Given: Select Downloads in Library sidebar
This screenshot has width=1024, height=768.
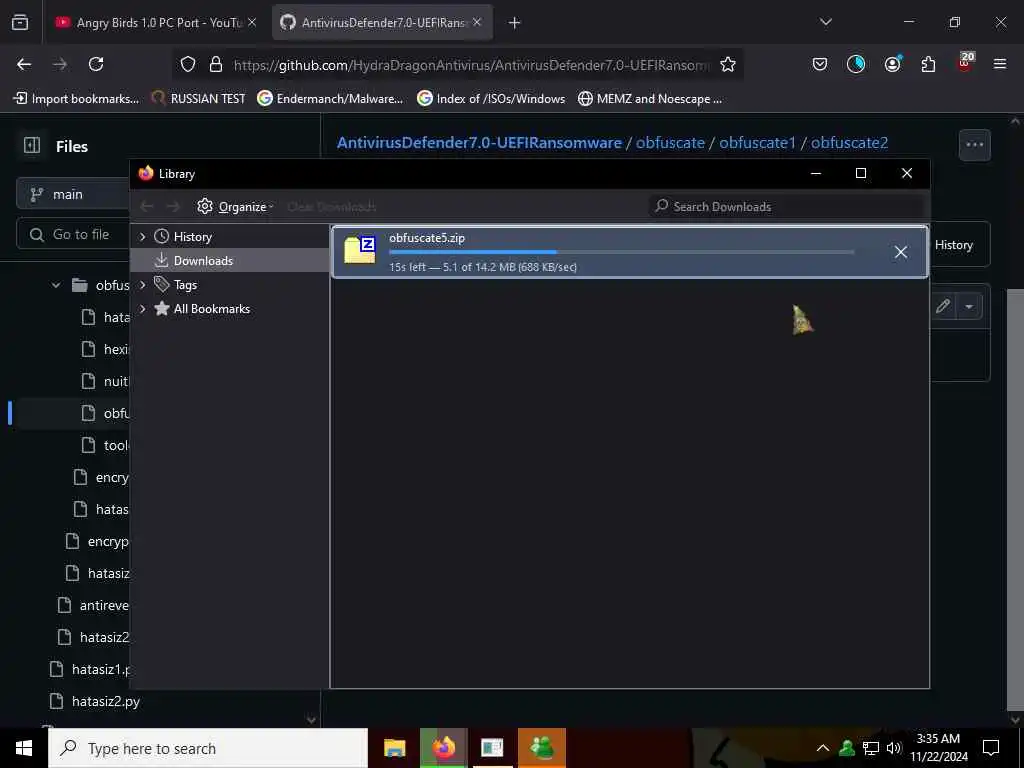Looking at the screenshot, I should click(x=230, y=261).
